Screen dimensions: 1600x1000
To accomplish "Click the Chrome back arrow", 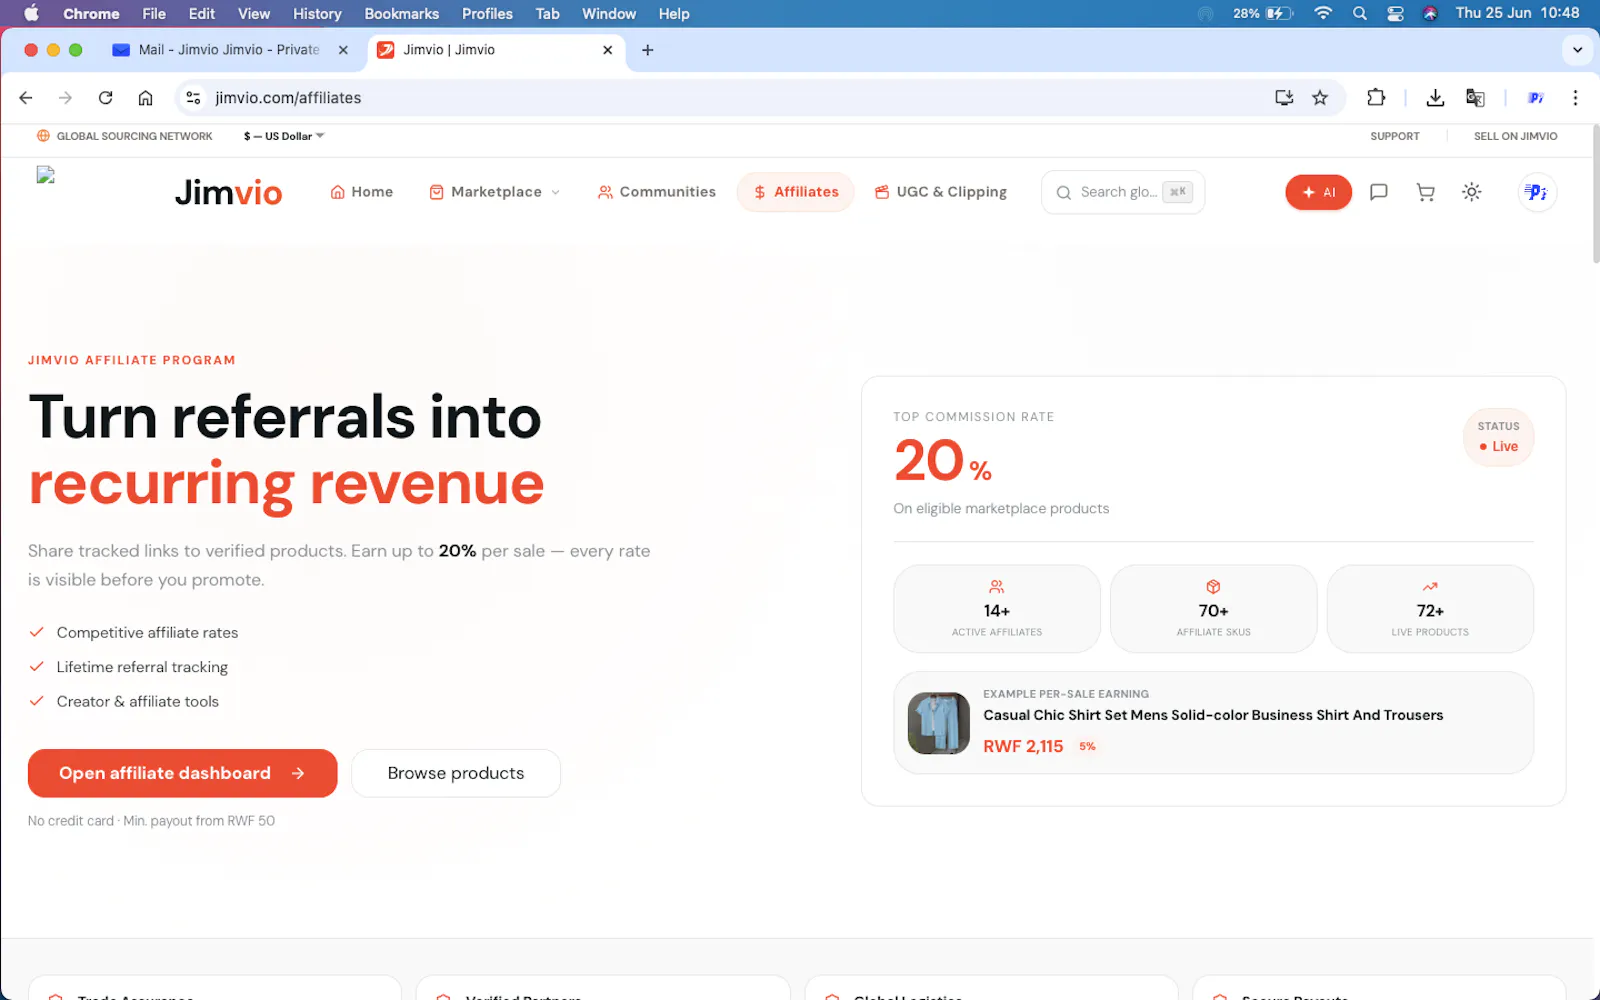I will click(x=26, y=98).
